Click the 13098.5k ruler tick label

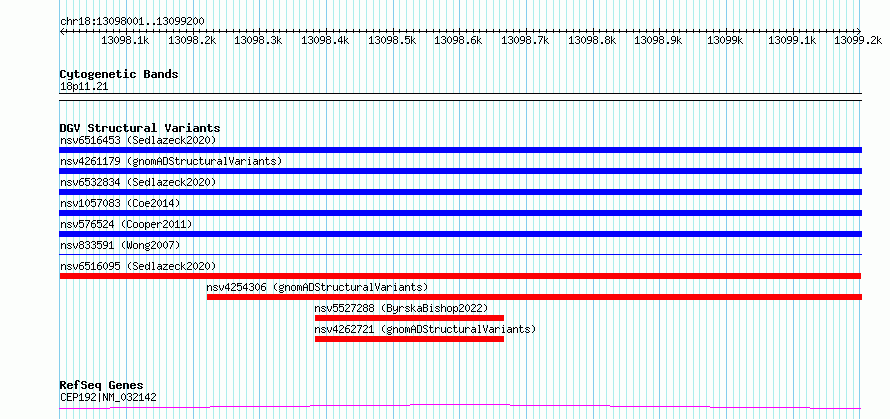(x=392, y=40)
